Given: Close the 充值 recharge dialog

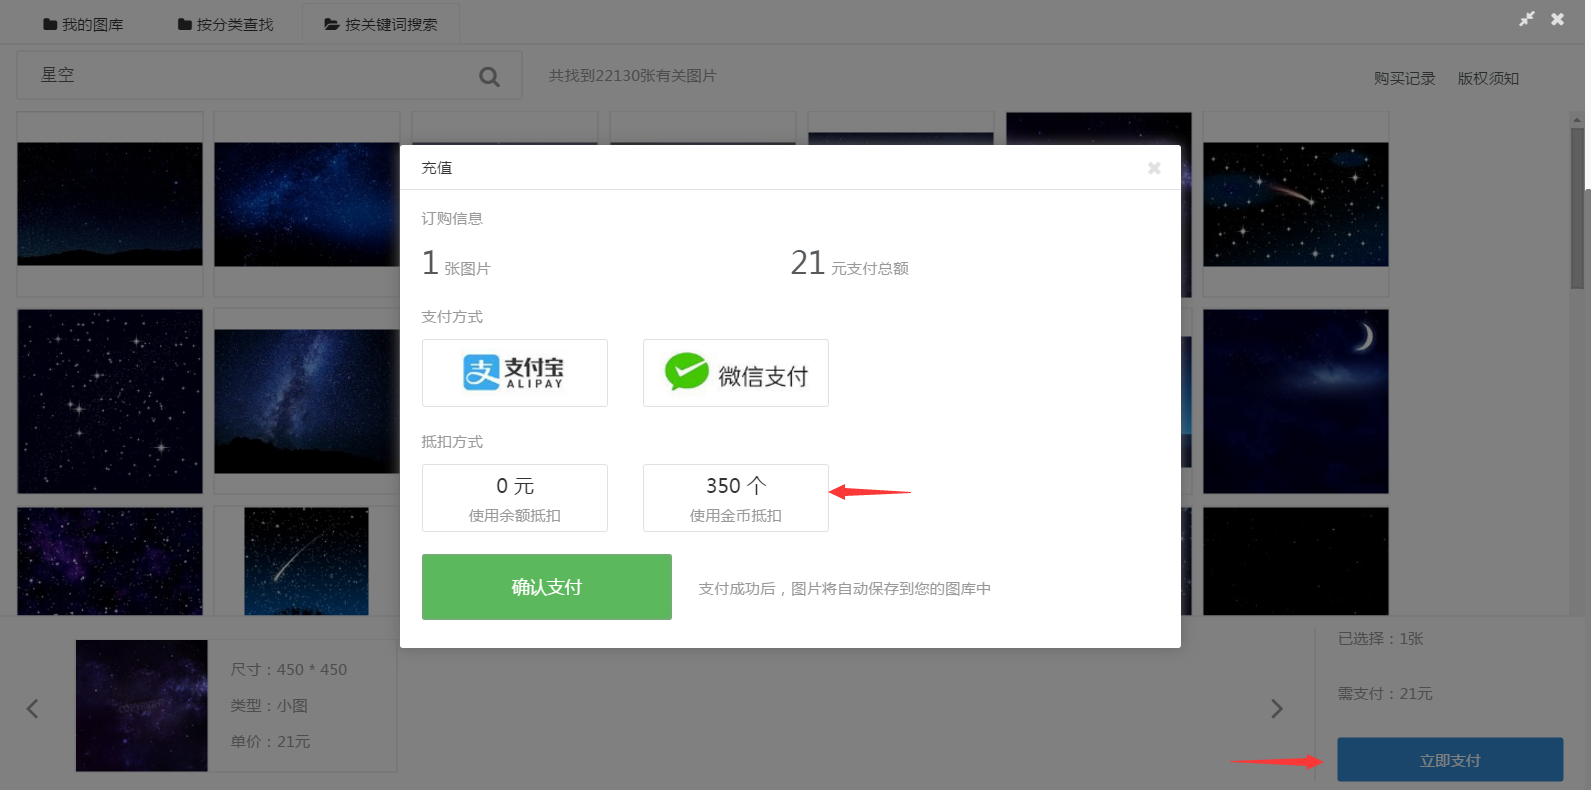Looking at the screenshot, I should (1154, 168).
